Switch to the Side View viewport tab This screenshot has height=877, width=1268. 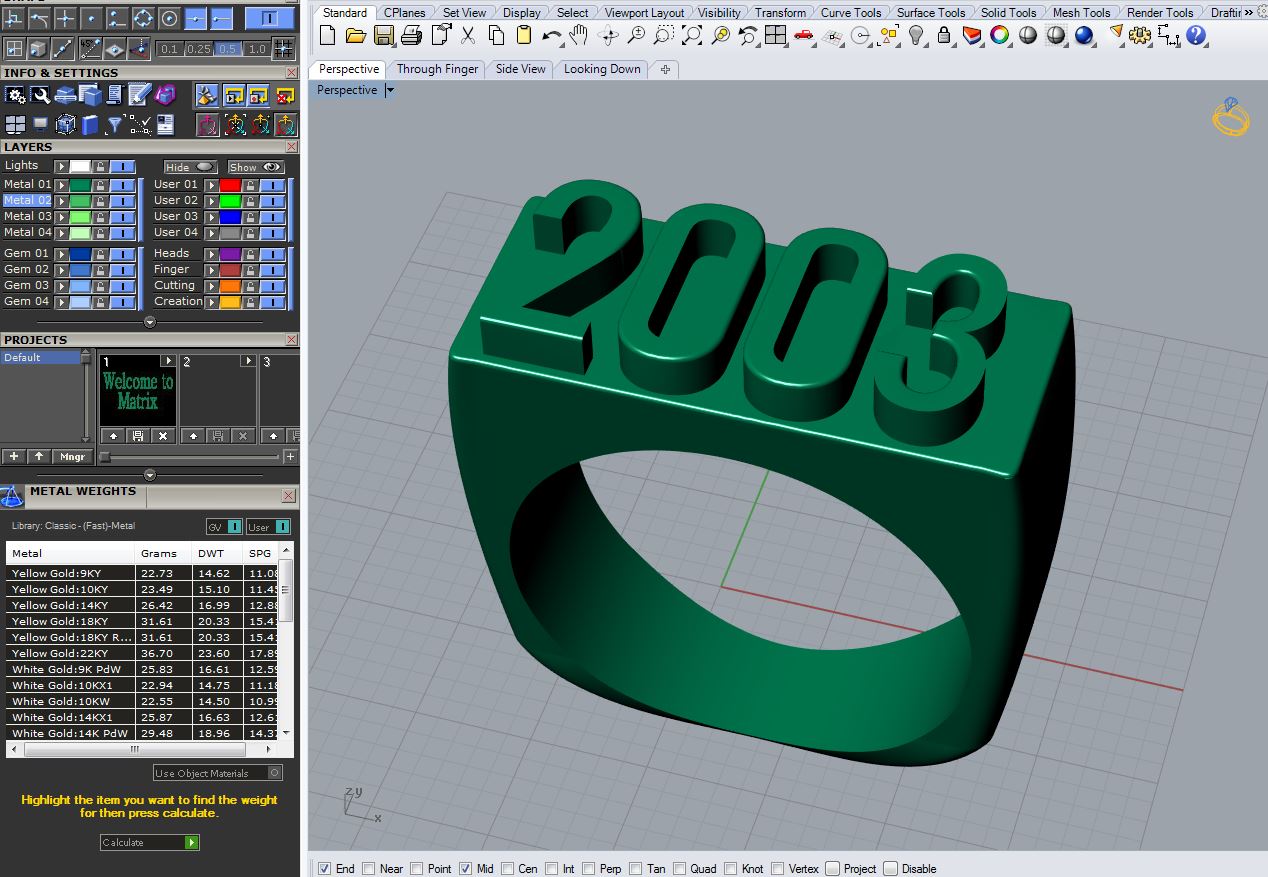pyautogui.click(x=521, y=69)
